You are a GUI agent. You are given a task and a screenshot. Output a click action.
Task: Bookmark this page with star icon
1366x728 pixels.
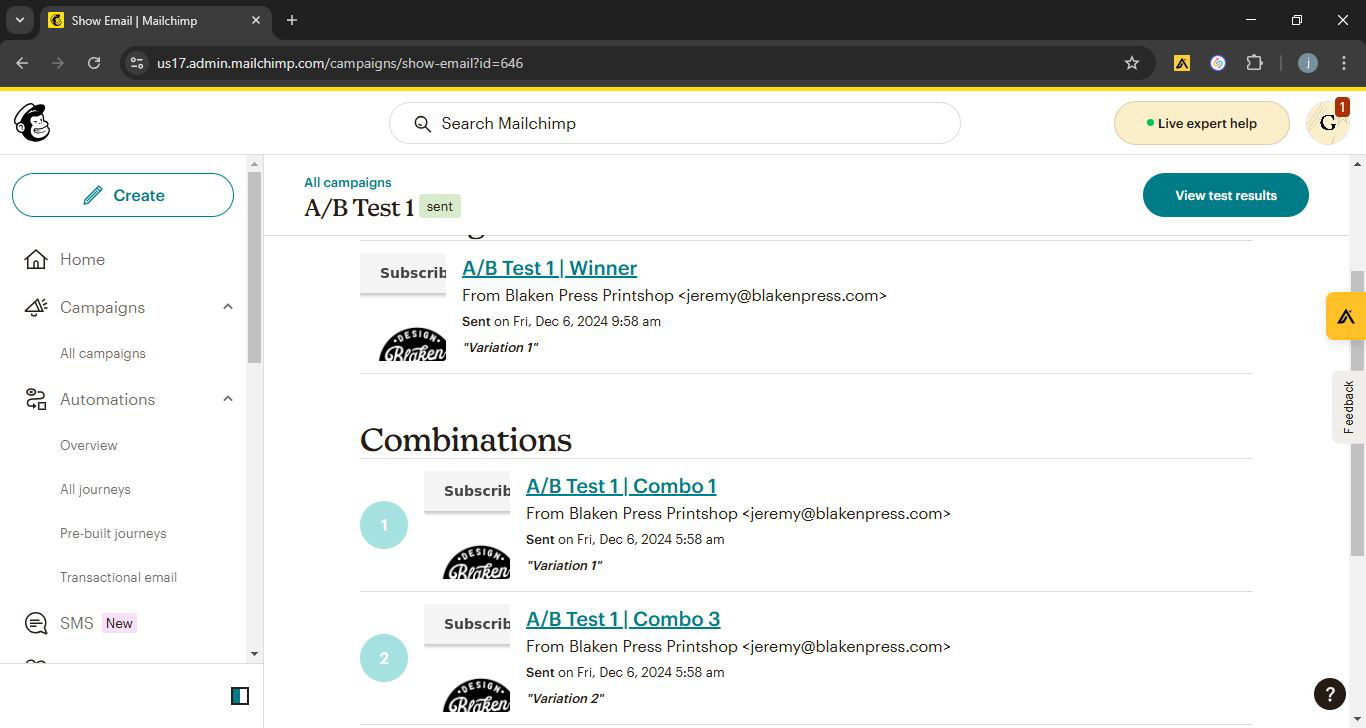(1132, 63)
